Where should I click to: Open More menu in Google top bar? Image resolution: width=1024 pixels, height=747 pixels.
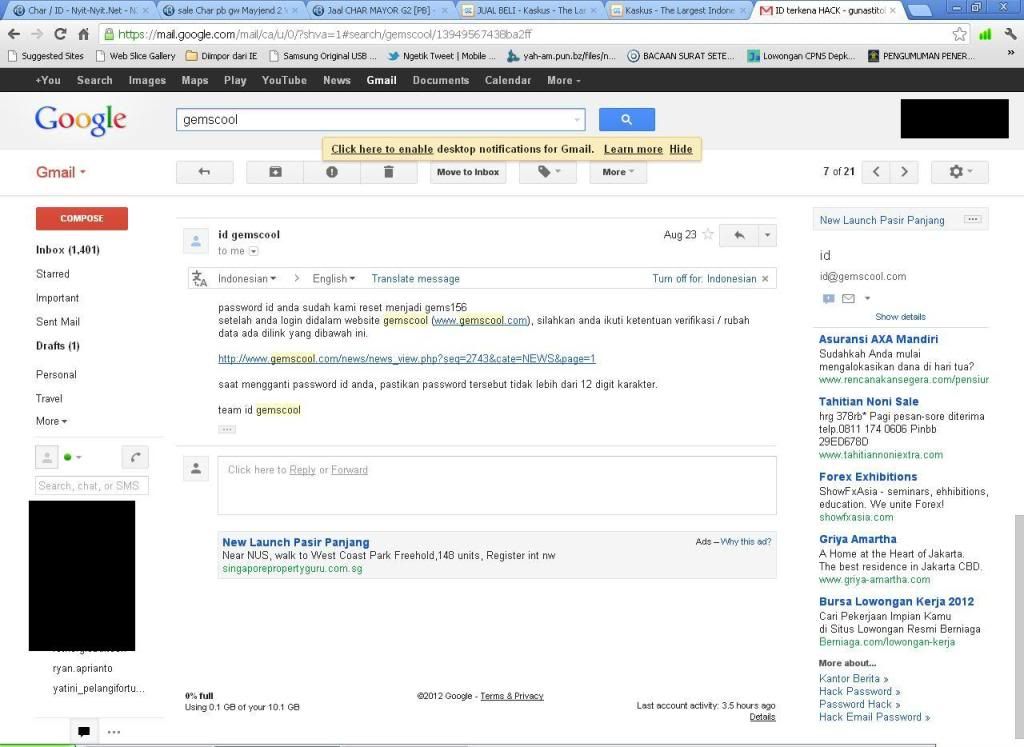coord(564,80)
